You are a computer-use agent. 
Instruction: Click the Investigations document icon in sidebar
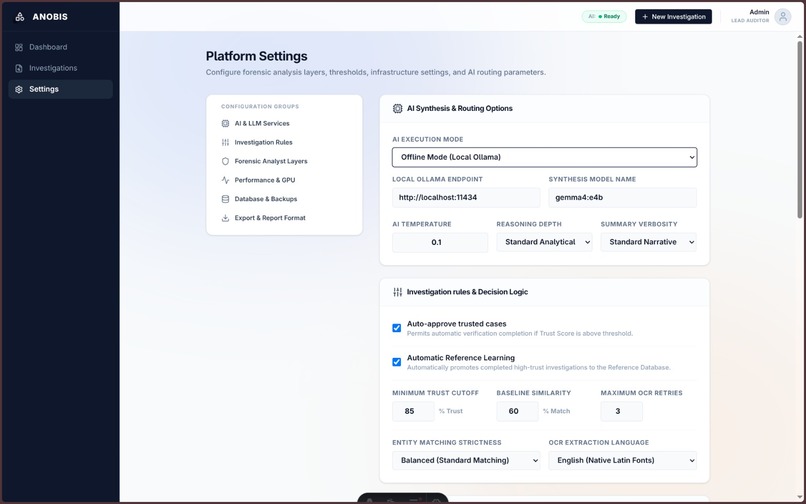[x=19, y=68]
